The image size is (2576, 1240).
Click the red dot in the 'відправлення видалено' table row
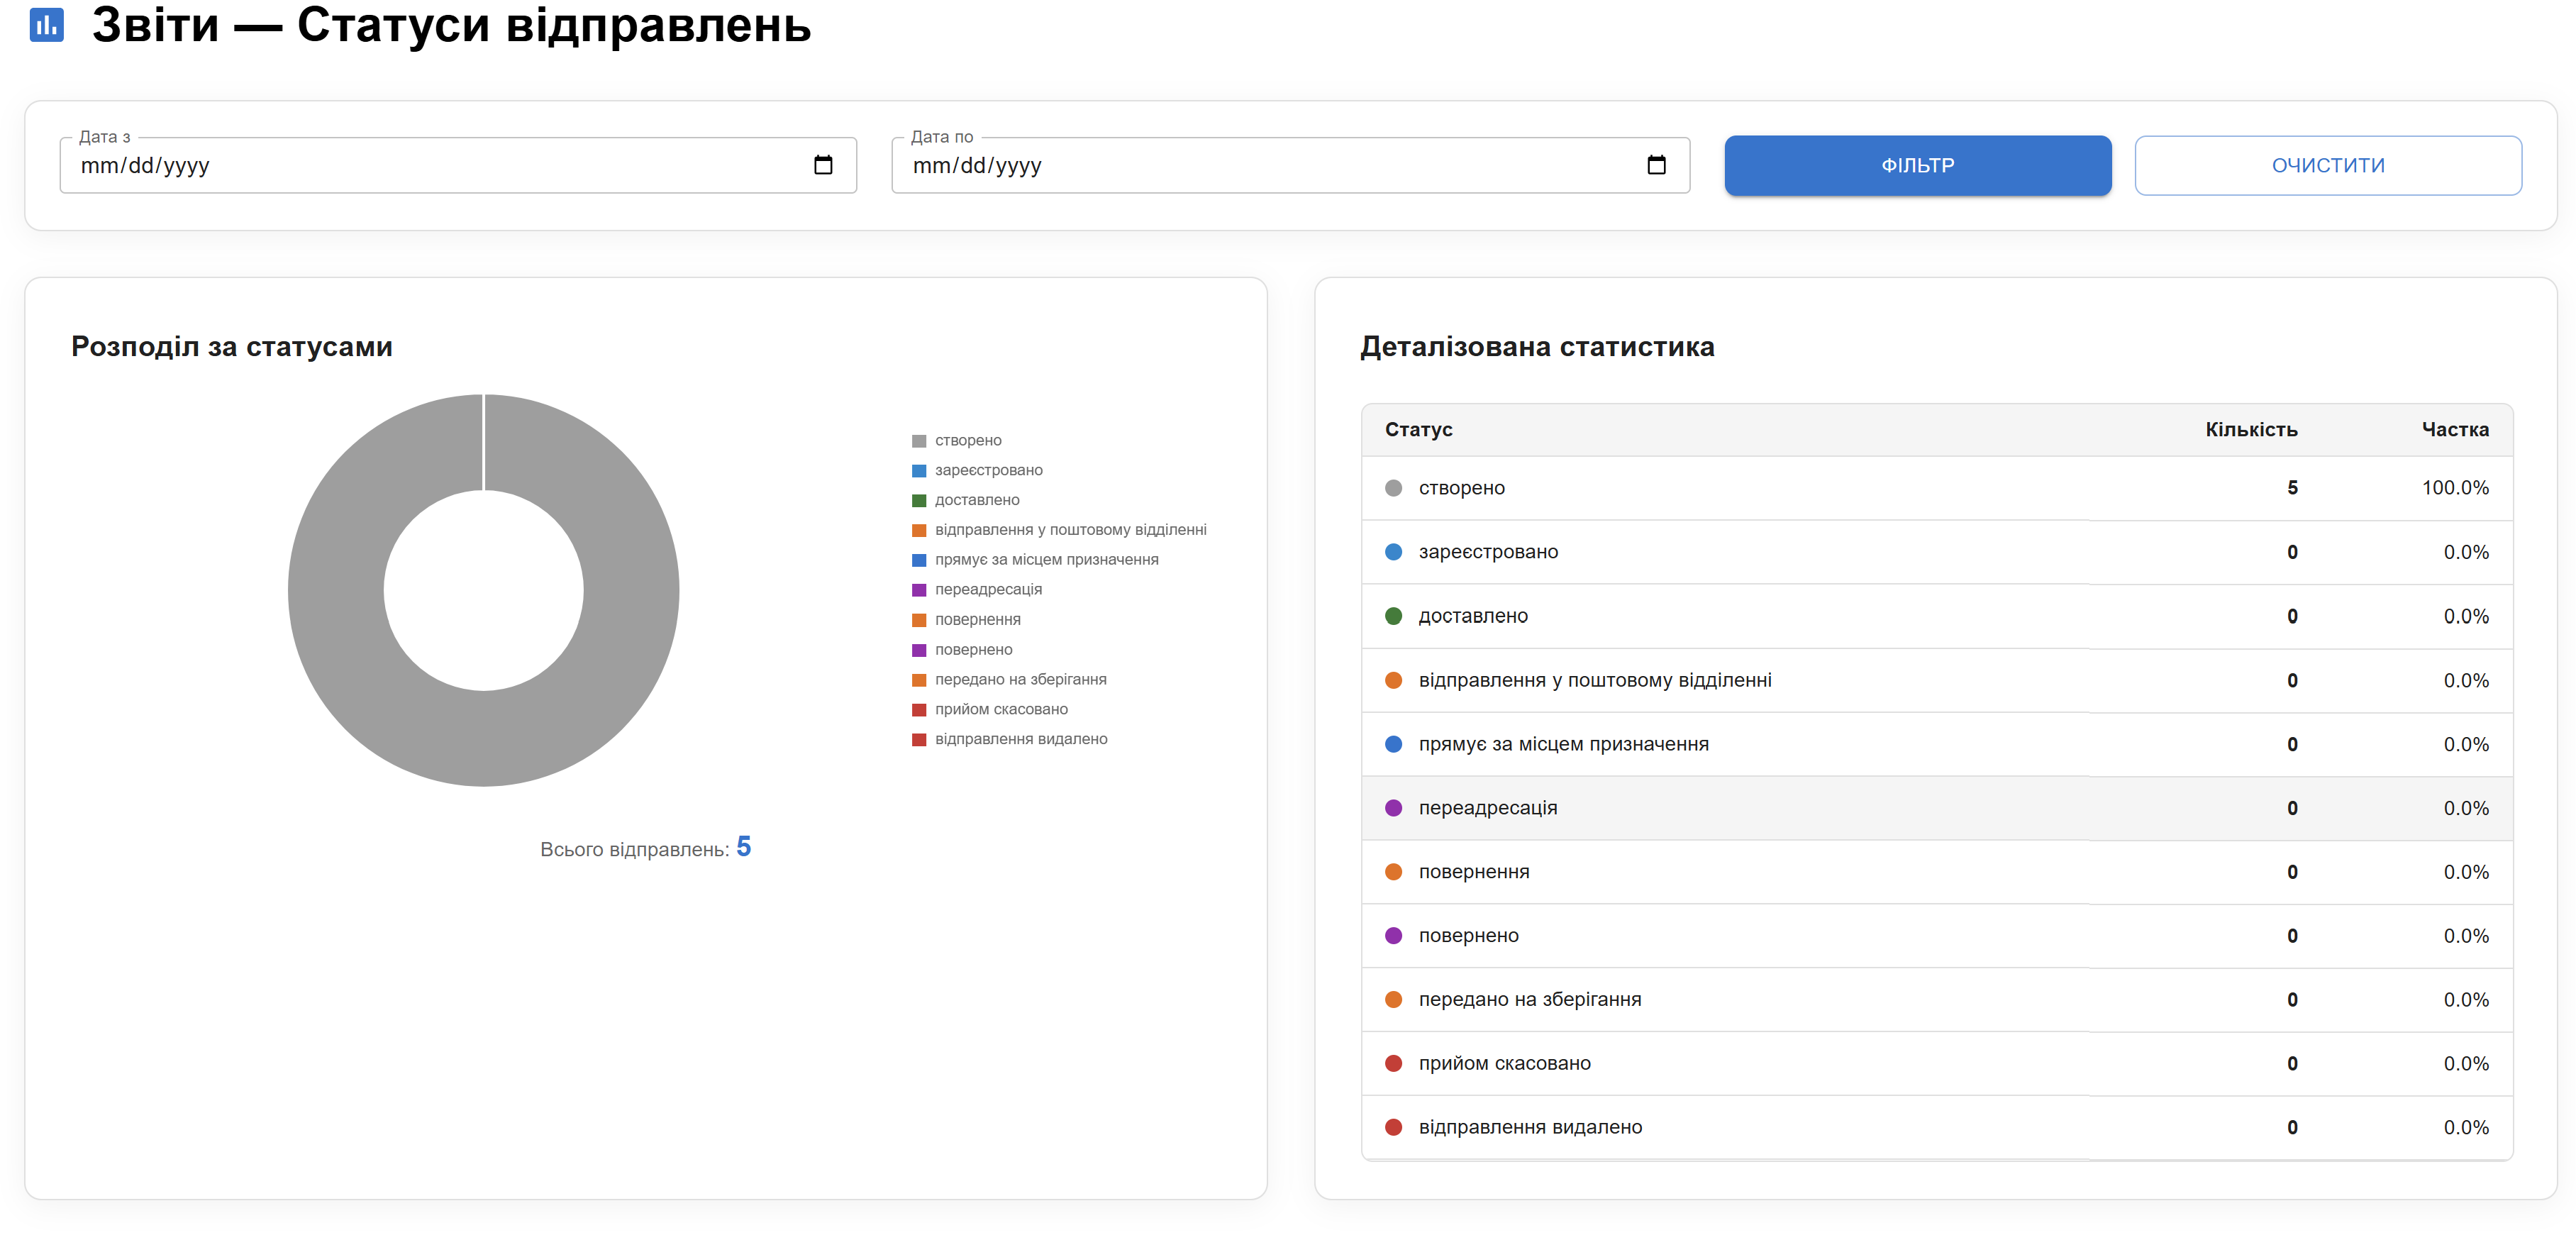click(1393, 1127)
